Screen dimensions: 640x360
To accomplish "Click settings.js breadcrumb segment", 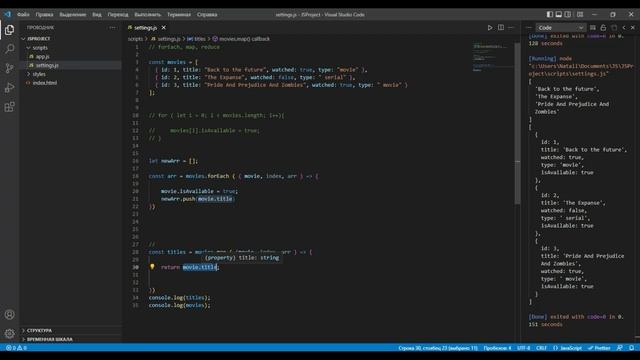I will pyautogui.click(x=166, y=39).
